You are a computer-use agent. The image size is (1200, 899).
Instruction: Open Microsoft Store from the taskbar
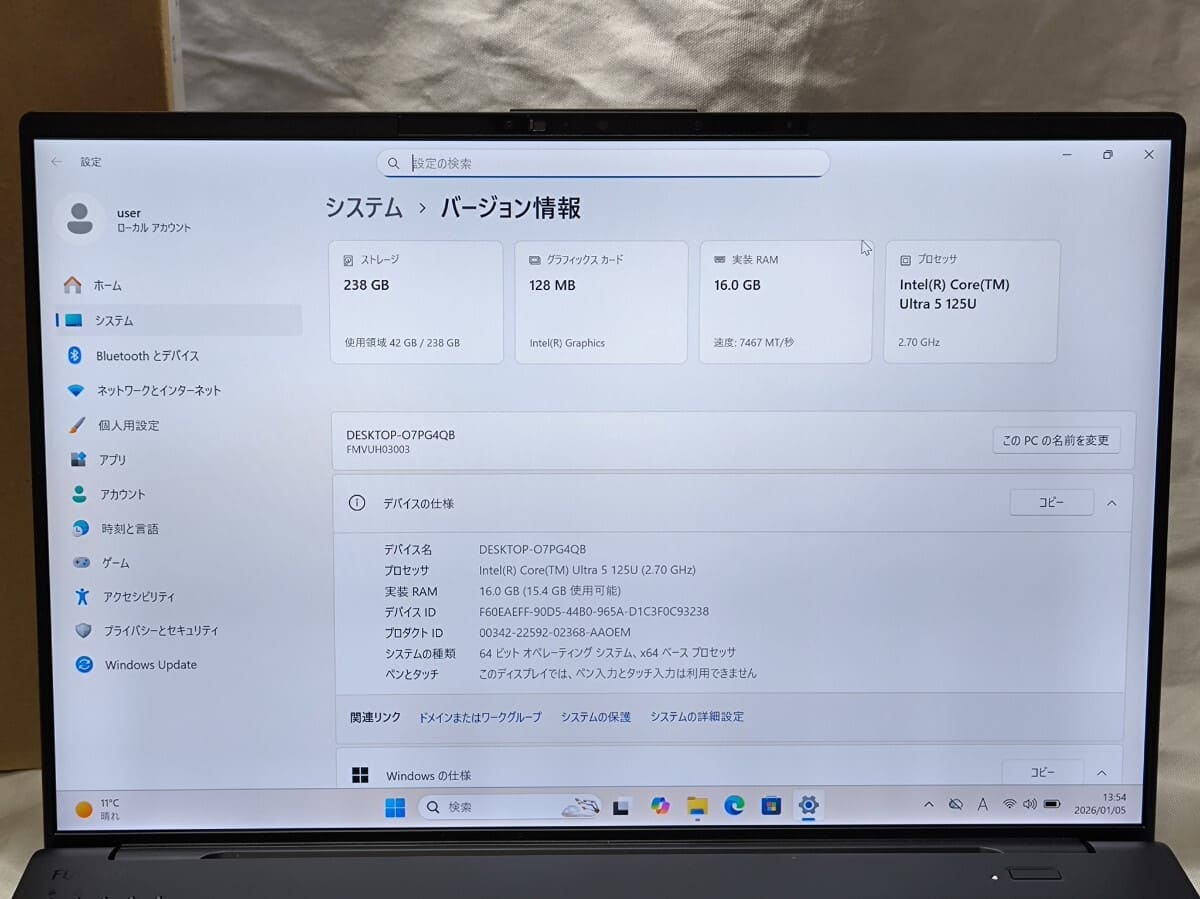[x=771, y=805]
